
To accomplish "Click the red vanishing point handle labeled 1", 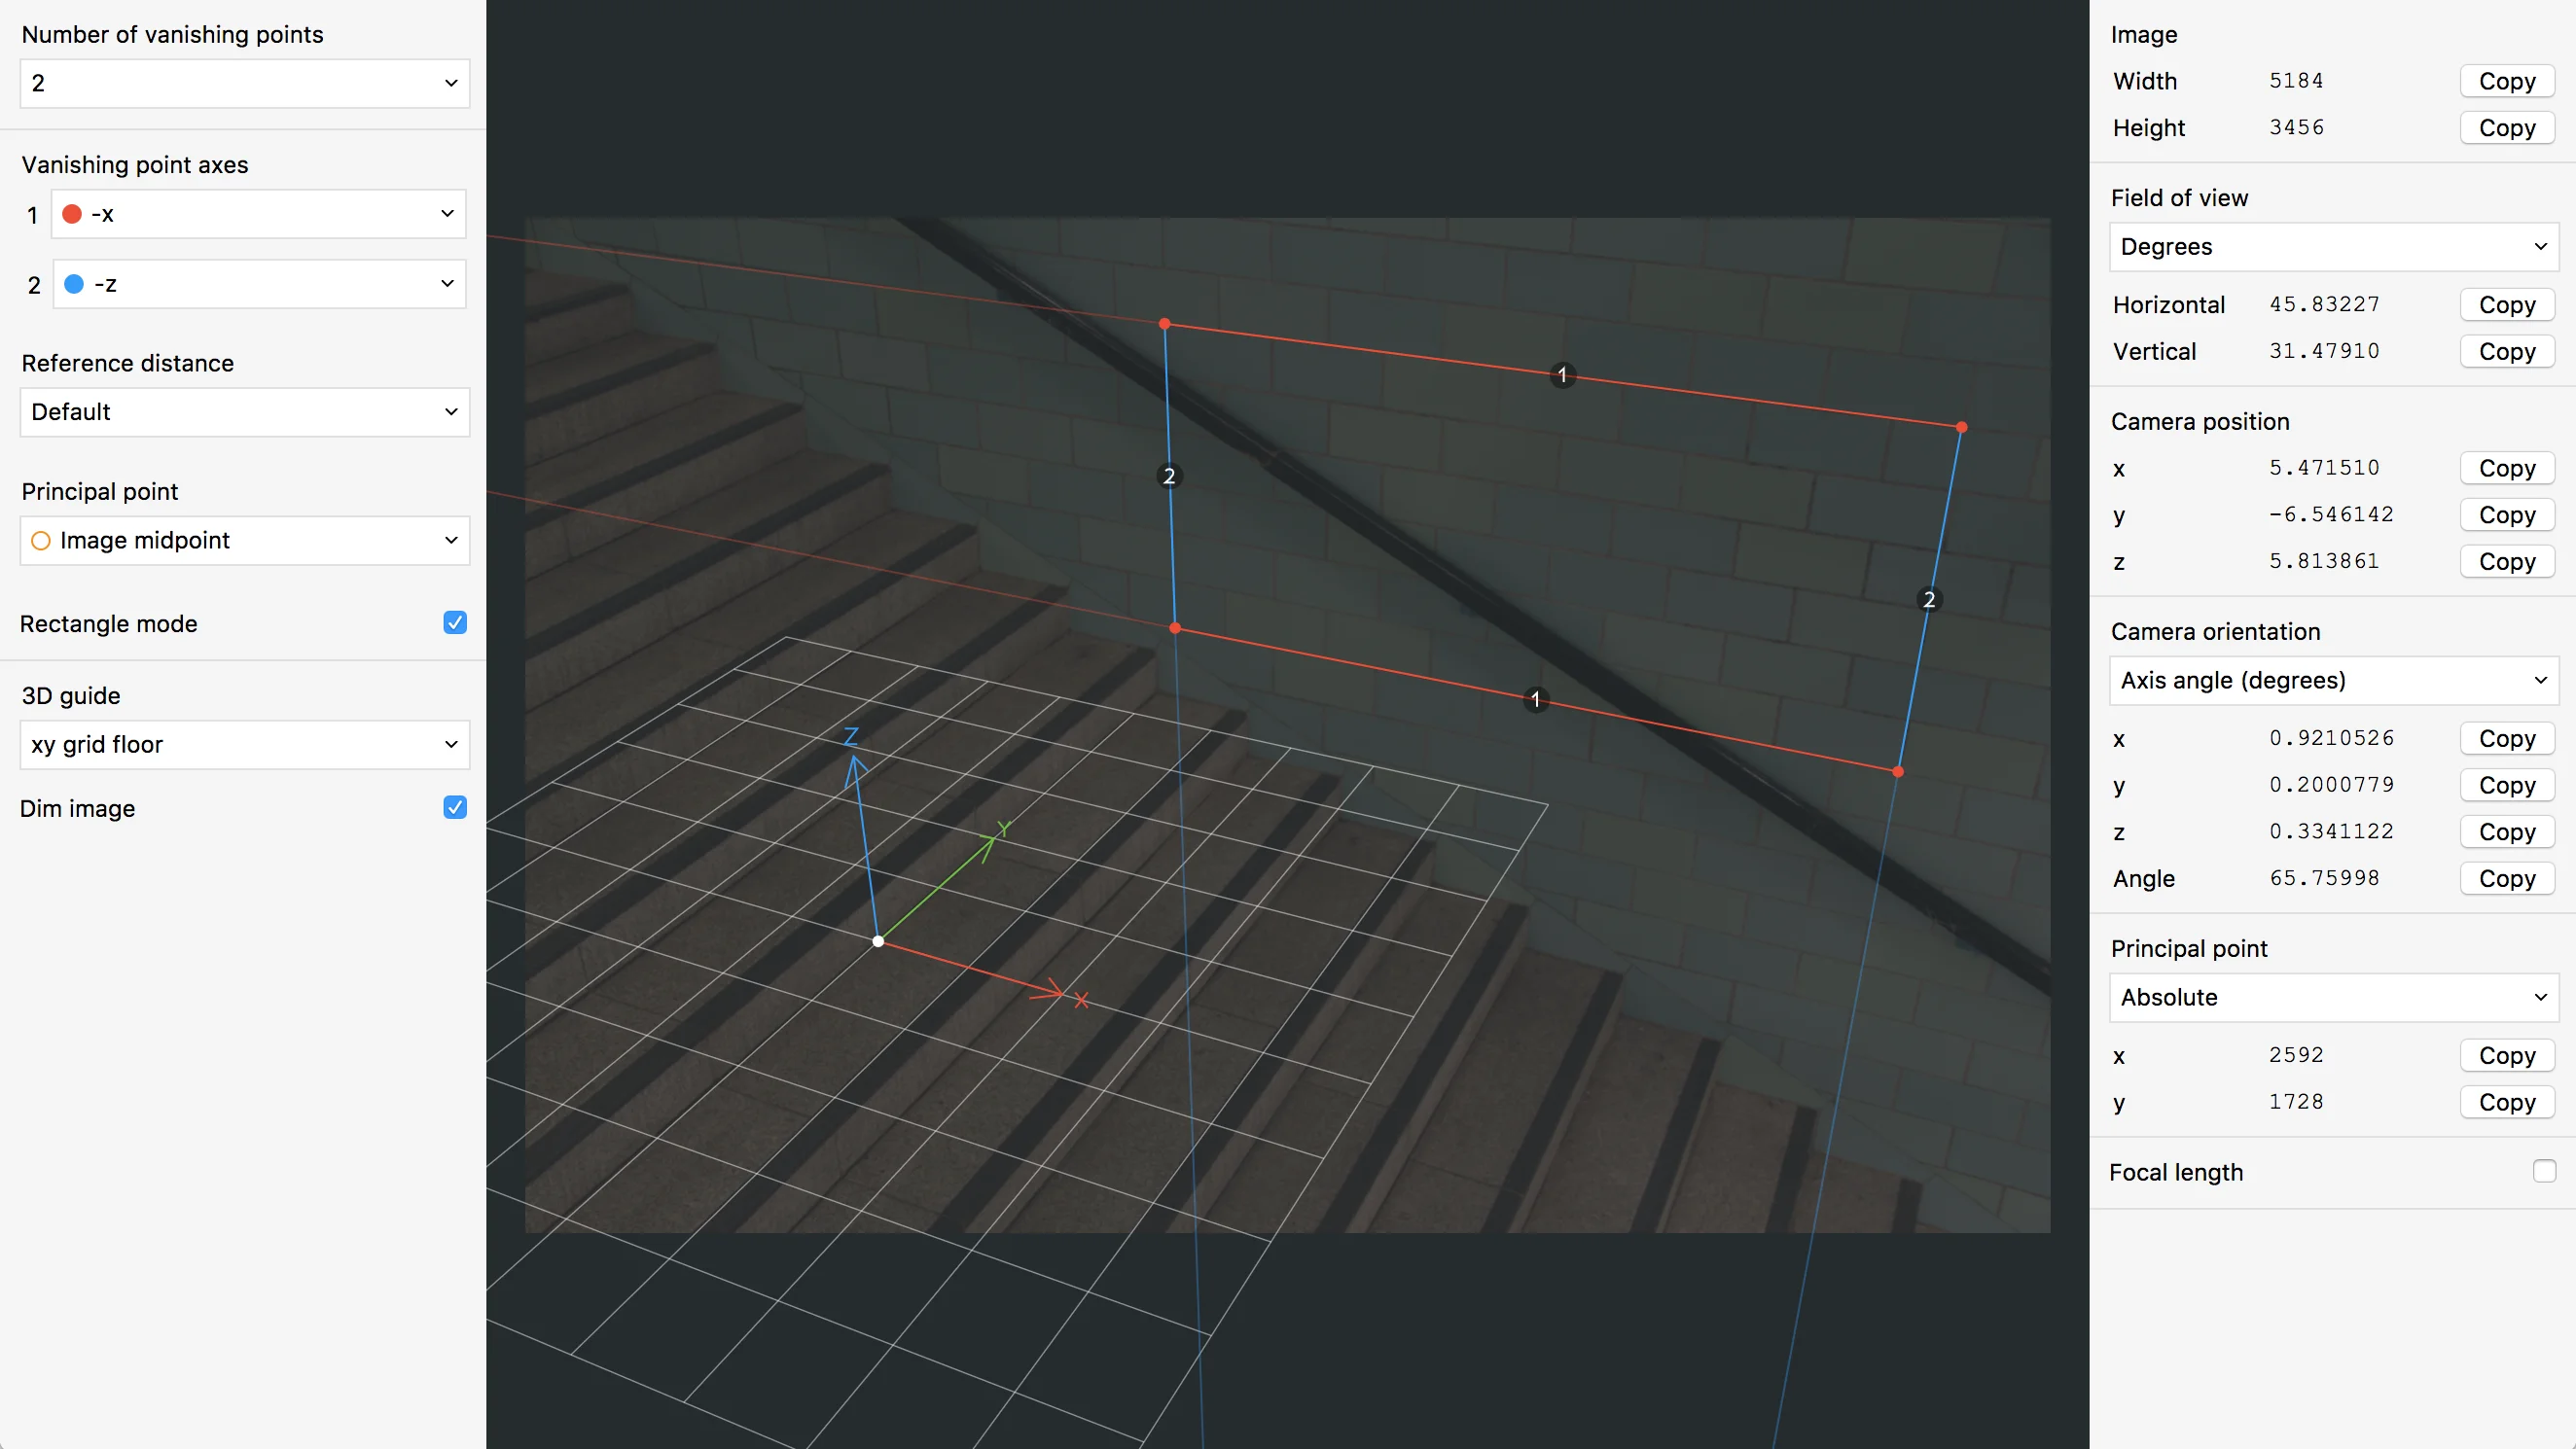I will click(x=1560, y=375).
